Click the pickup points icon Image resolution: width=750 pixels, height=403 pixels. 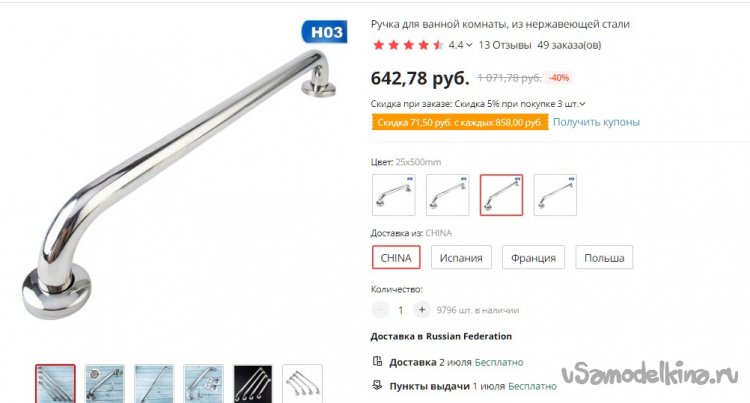377,385
